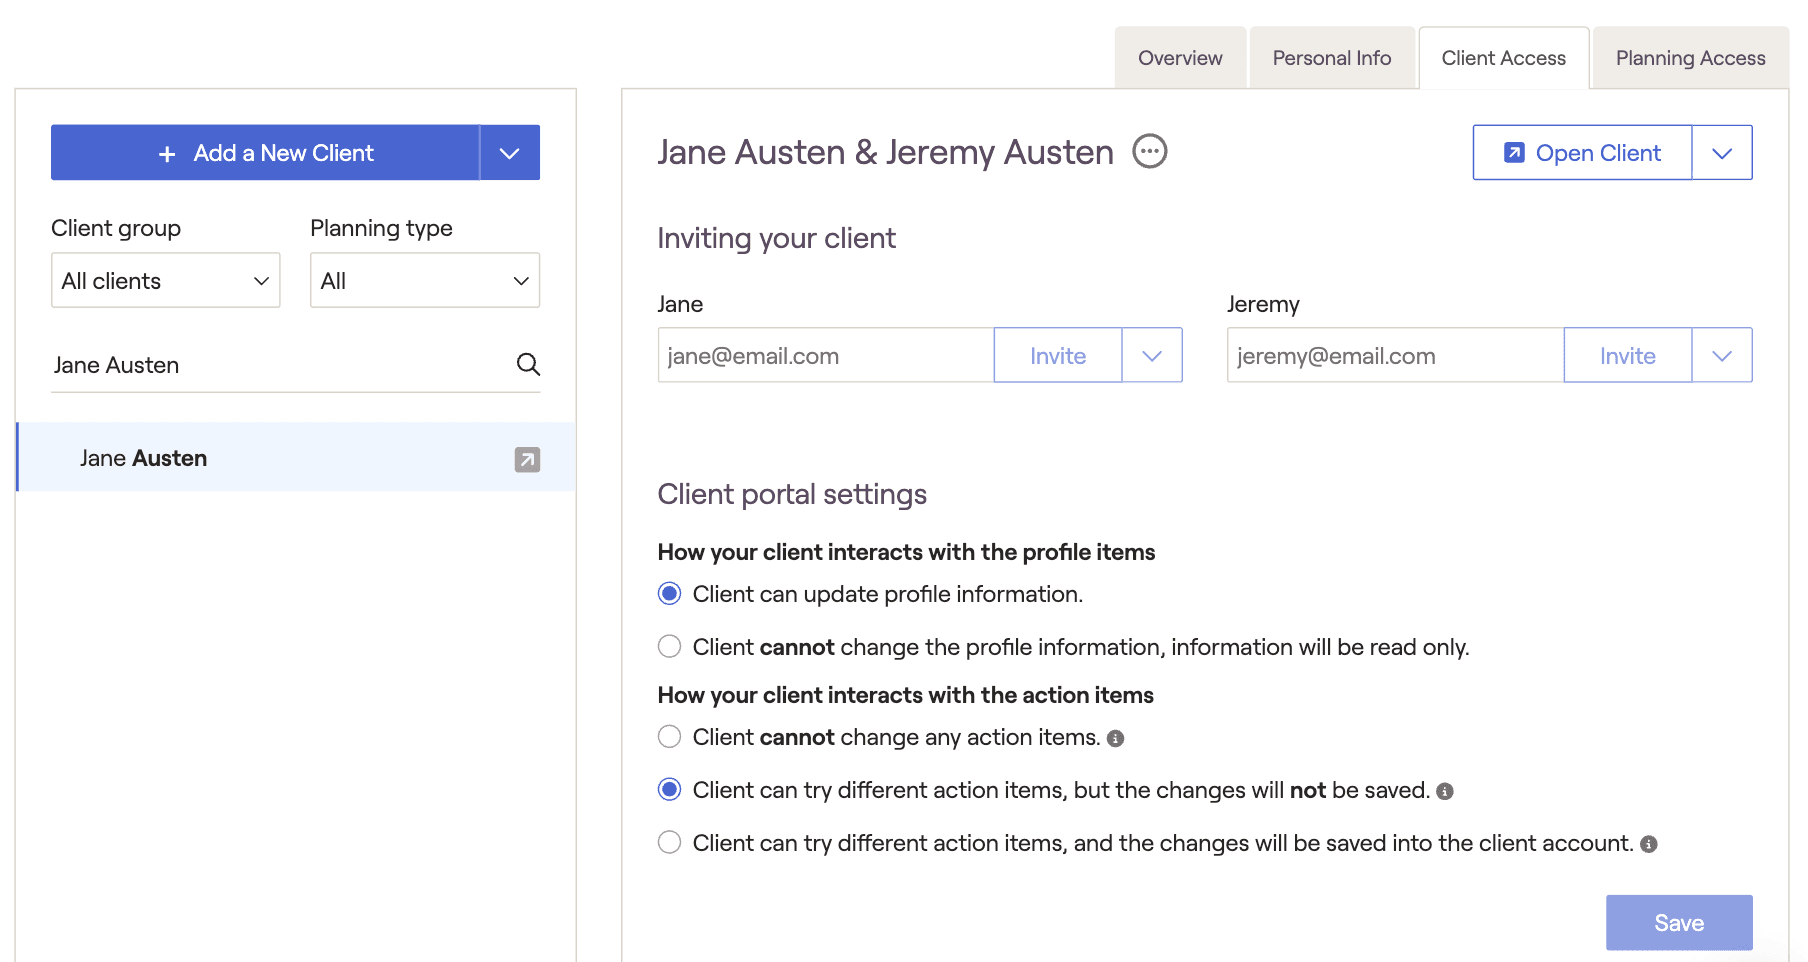
Task: Click the search magnifier icon
Action: (x=528, y=365)
